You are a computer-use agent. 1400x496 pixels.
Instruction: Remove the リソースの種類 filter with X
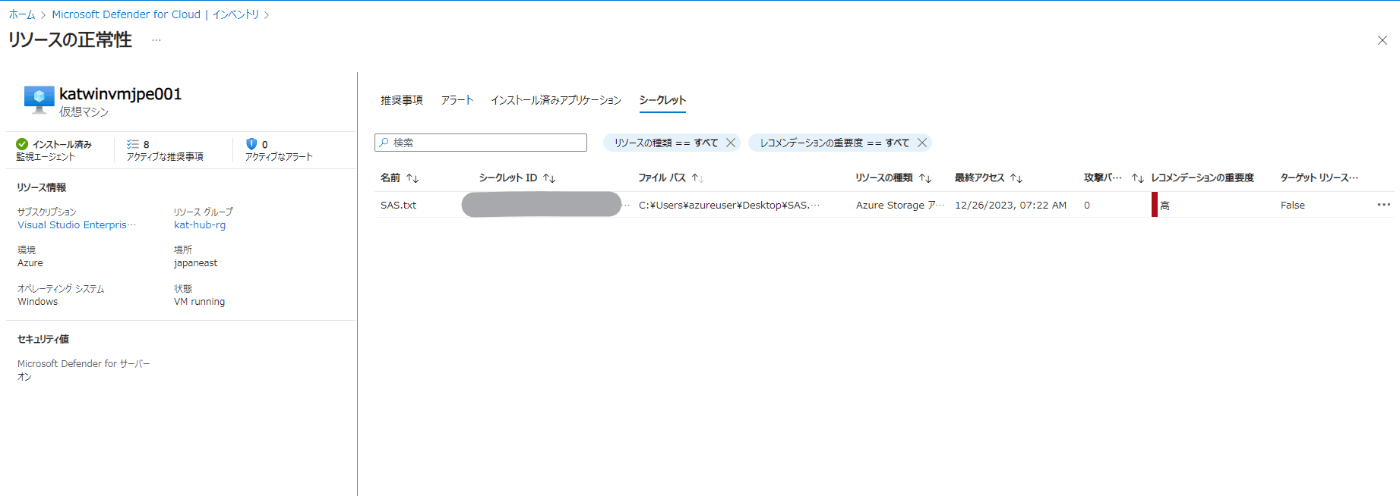pos(730,143)
